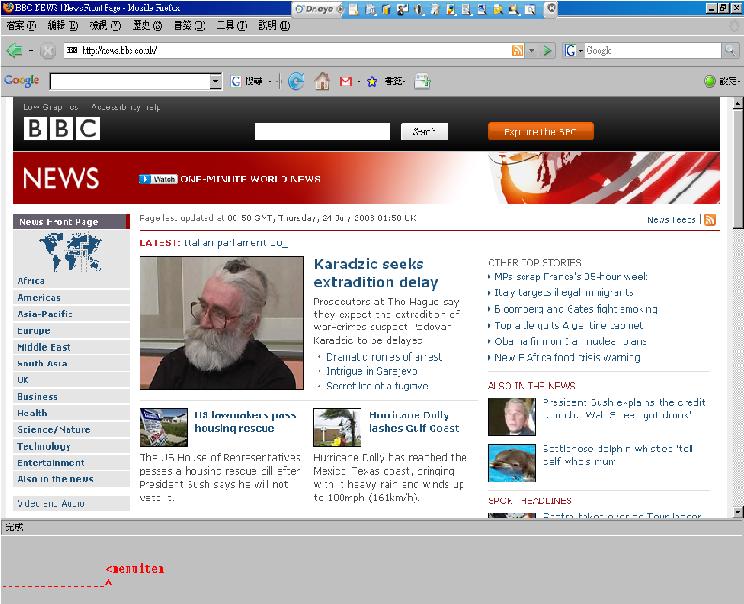Click the orange News feeds RSS icon
The height and width of the screenshot is (604, 744).
pos(710,220)
